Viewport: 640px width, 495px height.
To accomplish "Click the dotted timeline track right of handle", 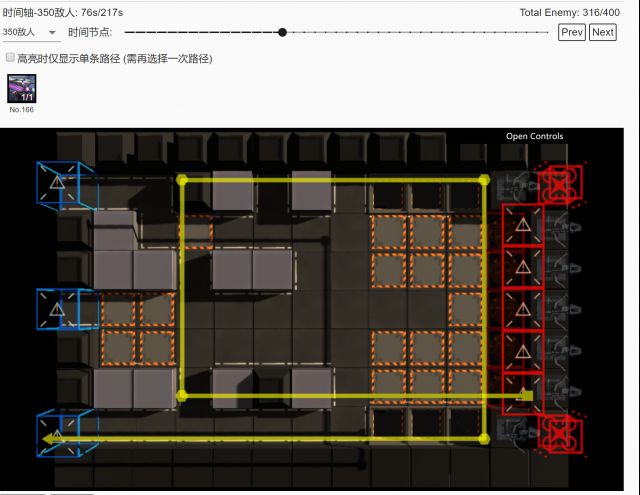I will (420, 32).
